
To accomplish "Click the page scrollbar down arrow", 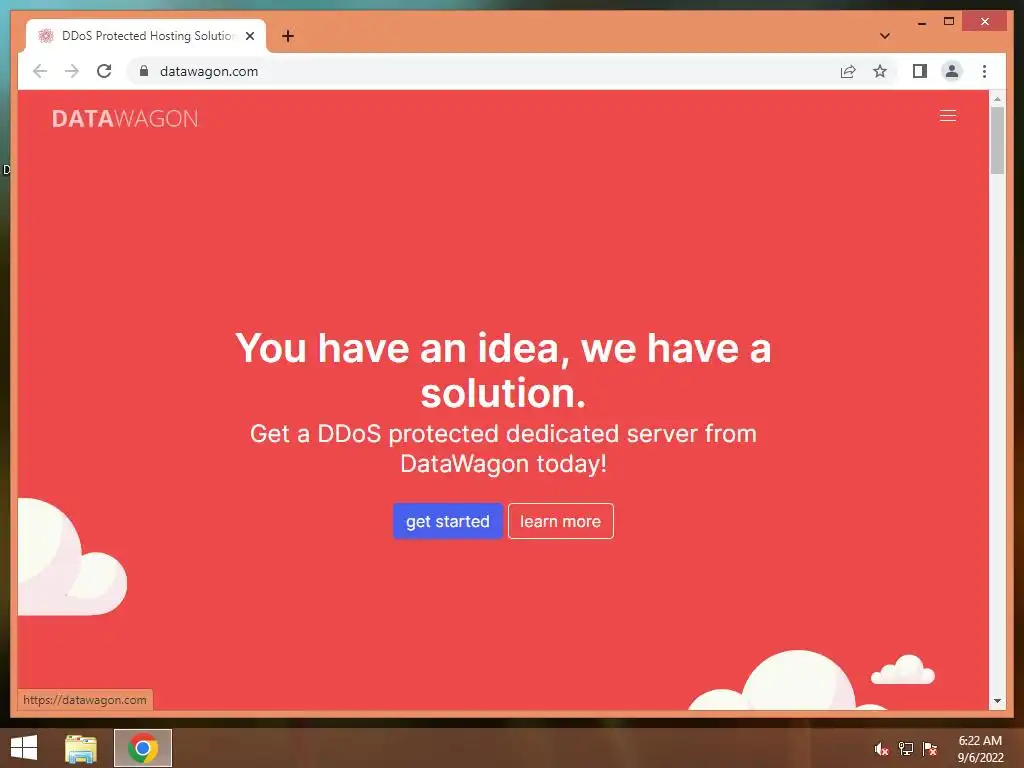I will pos(997,701).
